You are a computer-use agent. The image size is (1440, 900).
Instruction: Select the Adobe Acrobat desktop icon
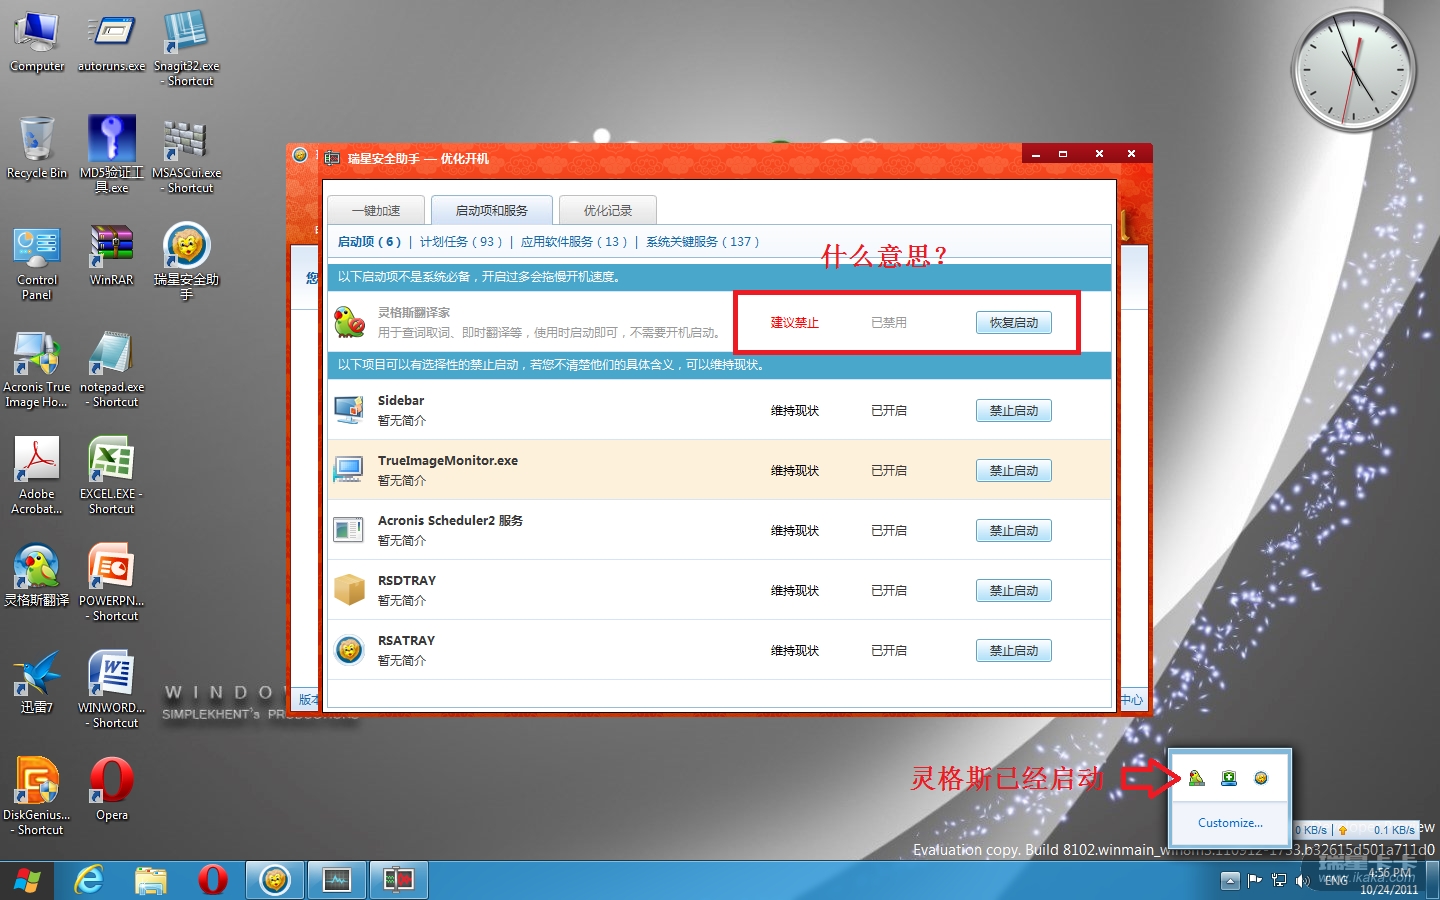coord(37,477)
